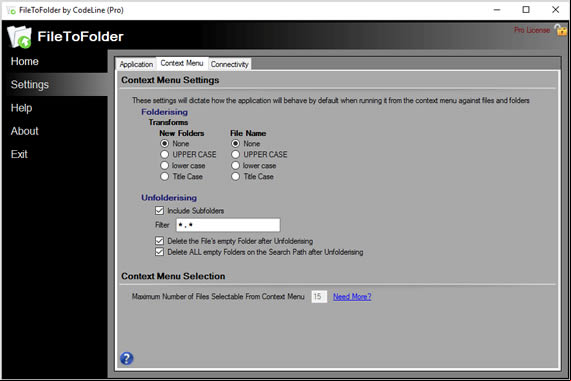Maximize the FileToFolder window

526,10
